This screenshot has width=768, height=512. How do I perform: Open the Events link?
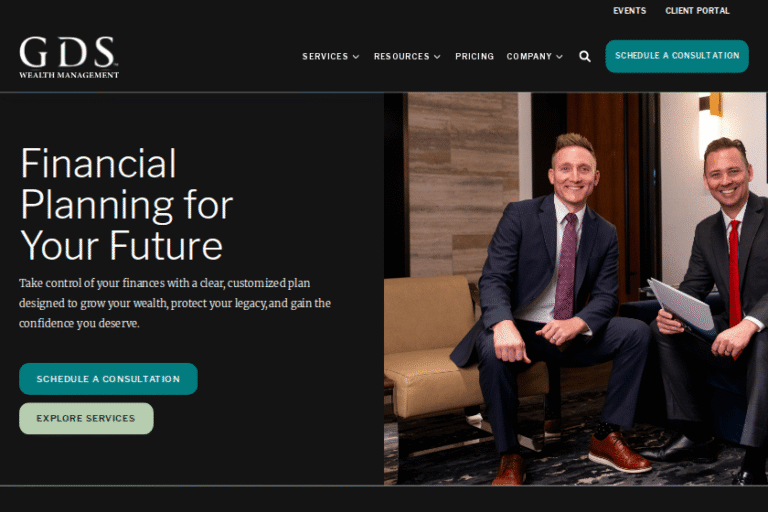pos(629,11)
